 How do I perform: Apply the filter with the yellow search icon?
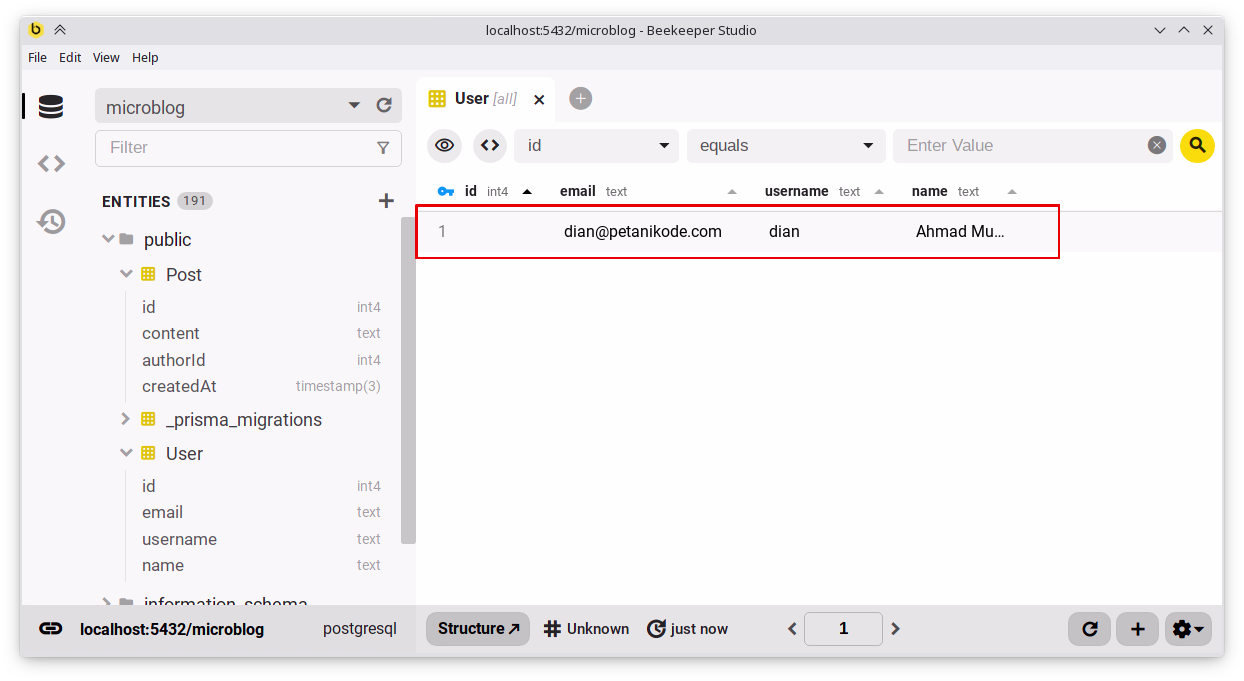click(1197, 145)
